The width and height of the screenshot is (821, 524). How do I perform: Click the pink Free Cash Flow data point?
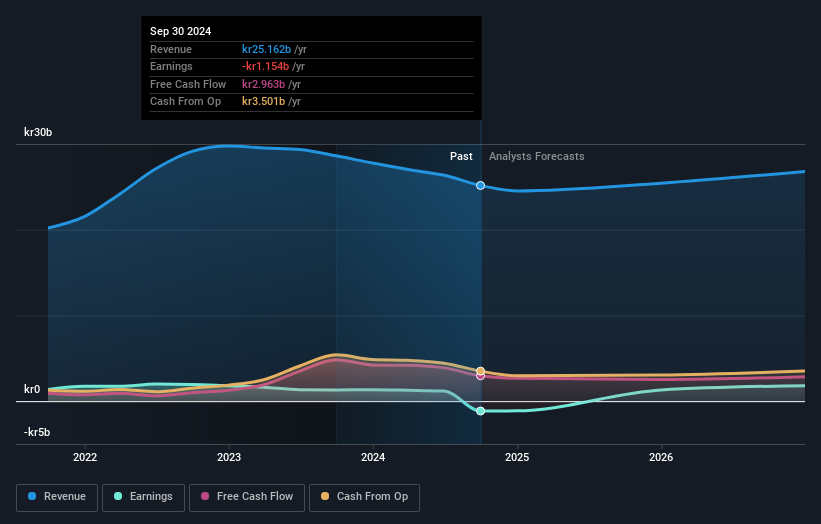pos(480,376)
